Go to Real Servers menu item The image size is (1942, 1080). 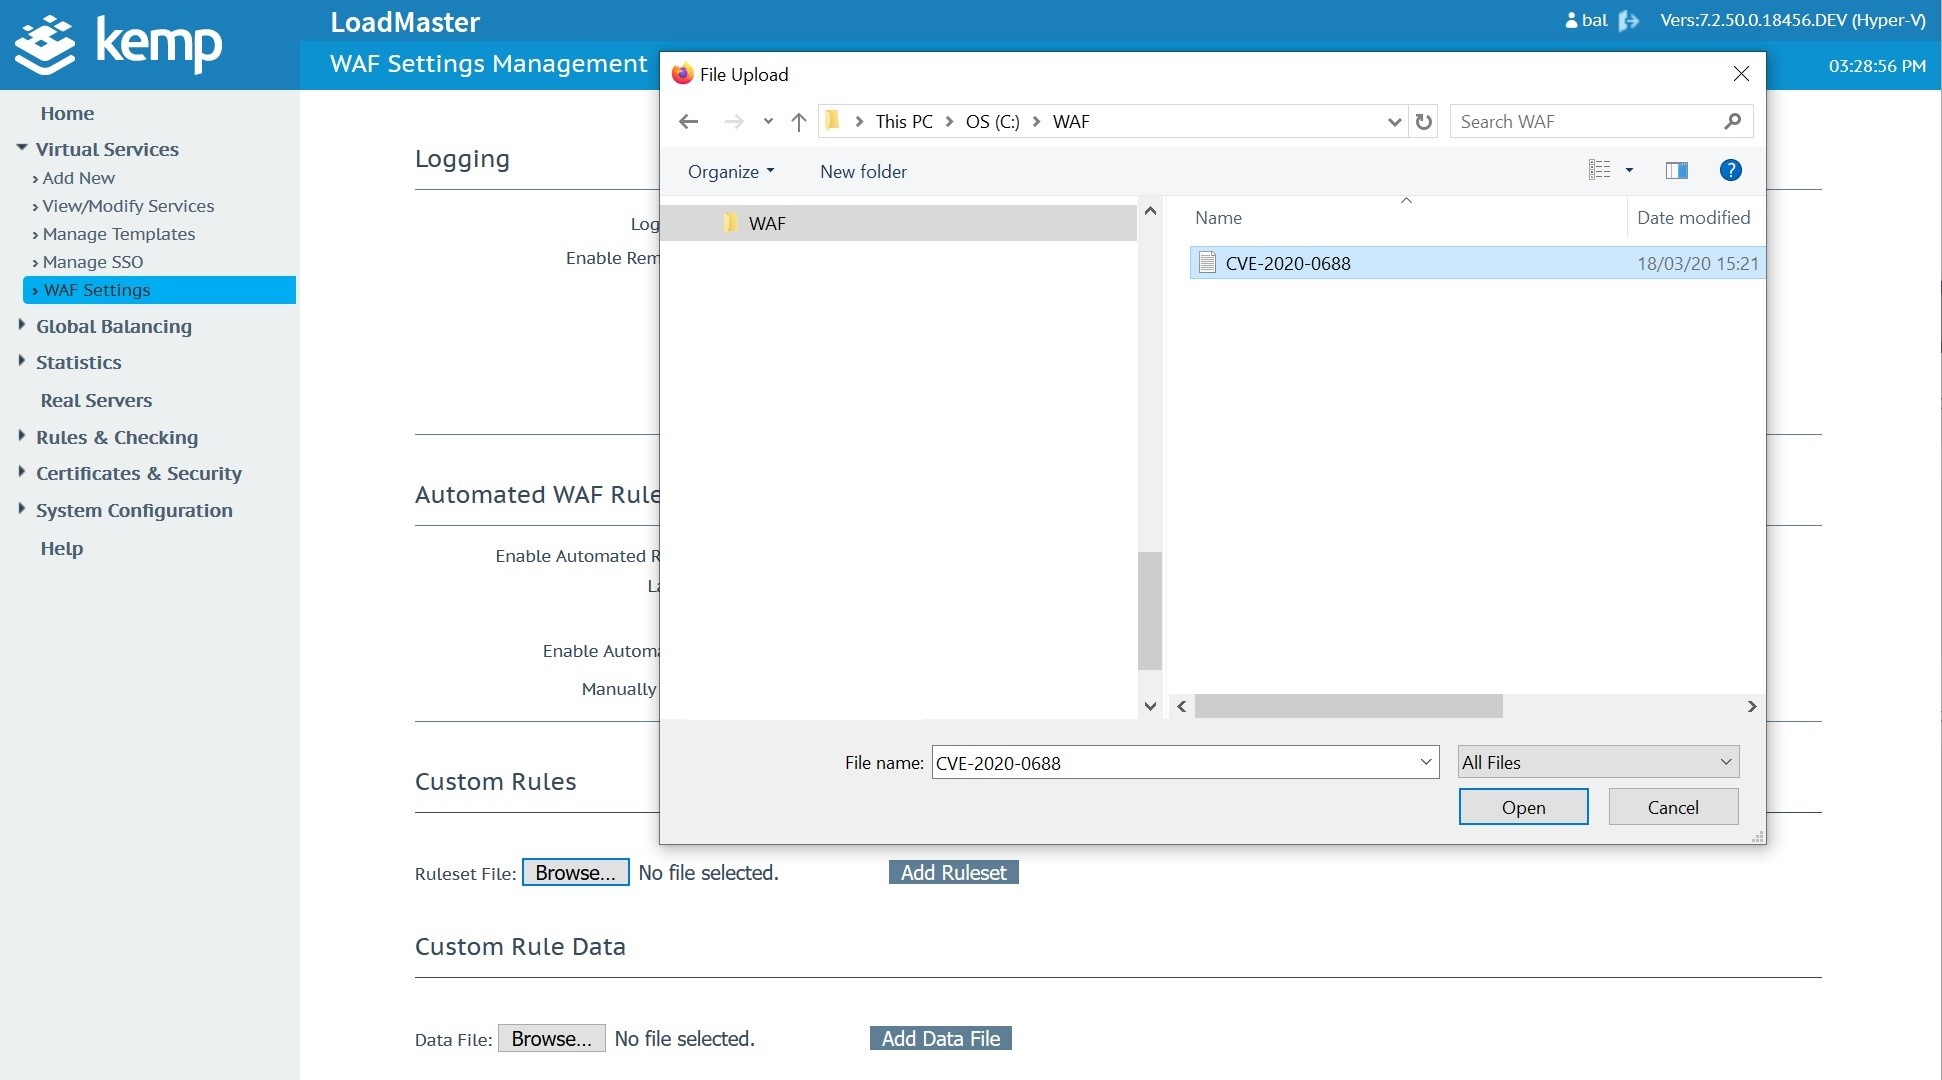click(96, 400)
